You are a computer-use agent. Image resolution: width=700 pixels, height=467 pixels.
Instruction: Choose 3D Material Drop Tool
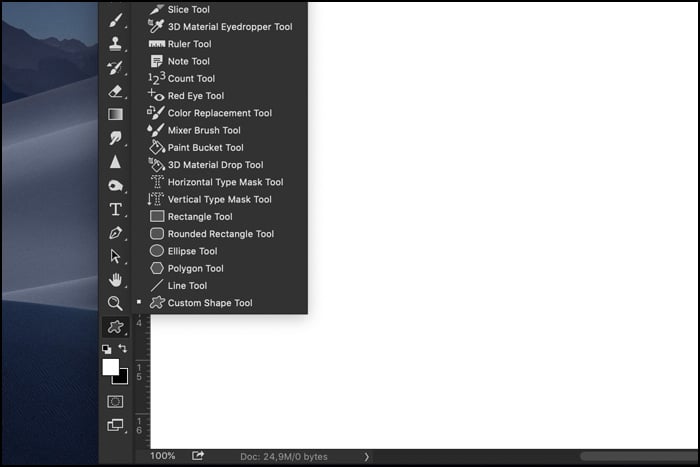(x=220, y=165)
